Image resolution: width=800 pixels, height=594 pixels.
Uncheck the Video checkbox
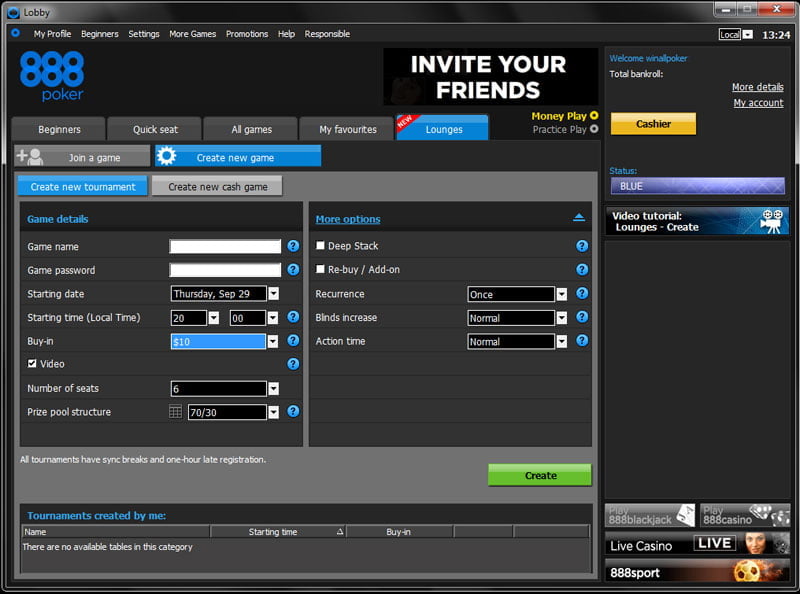pos(32,363)
